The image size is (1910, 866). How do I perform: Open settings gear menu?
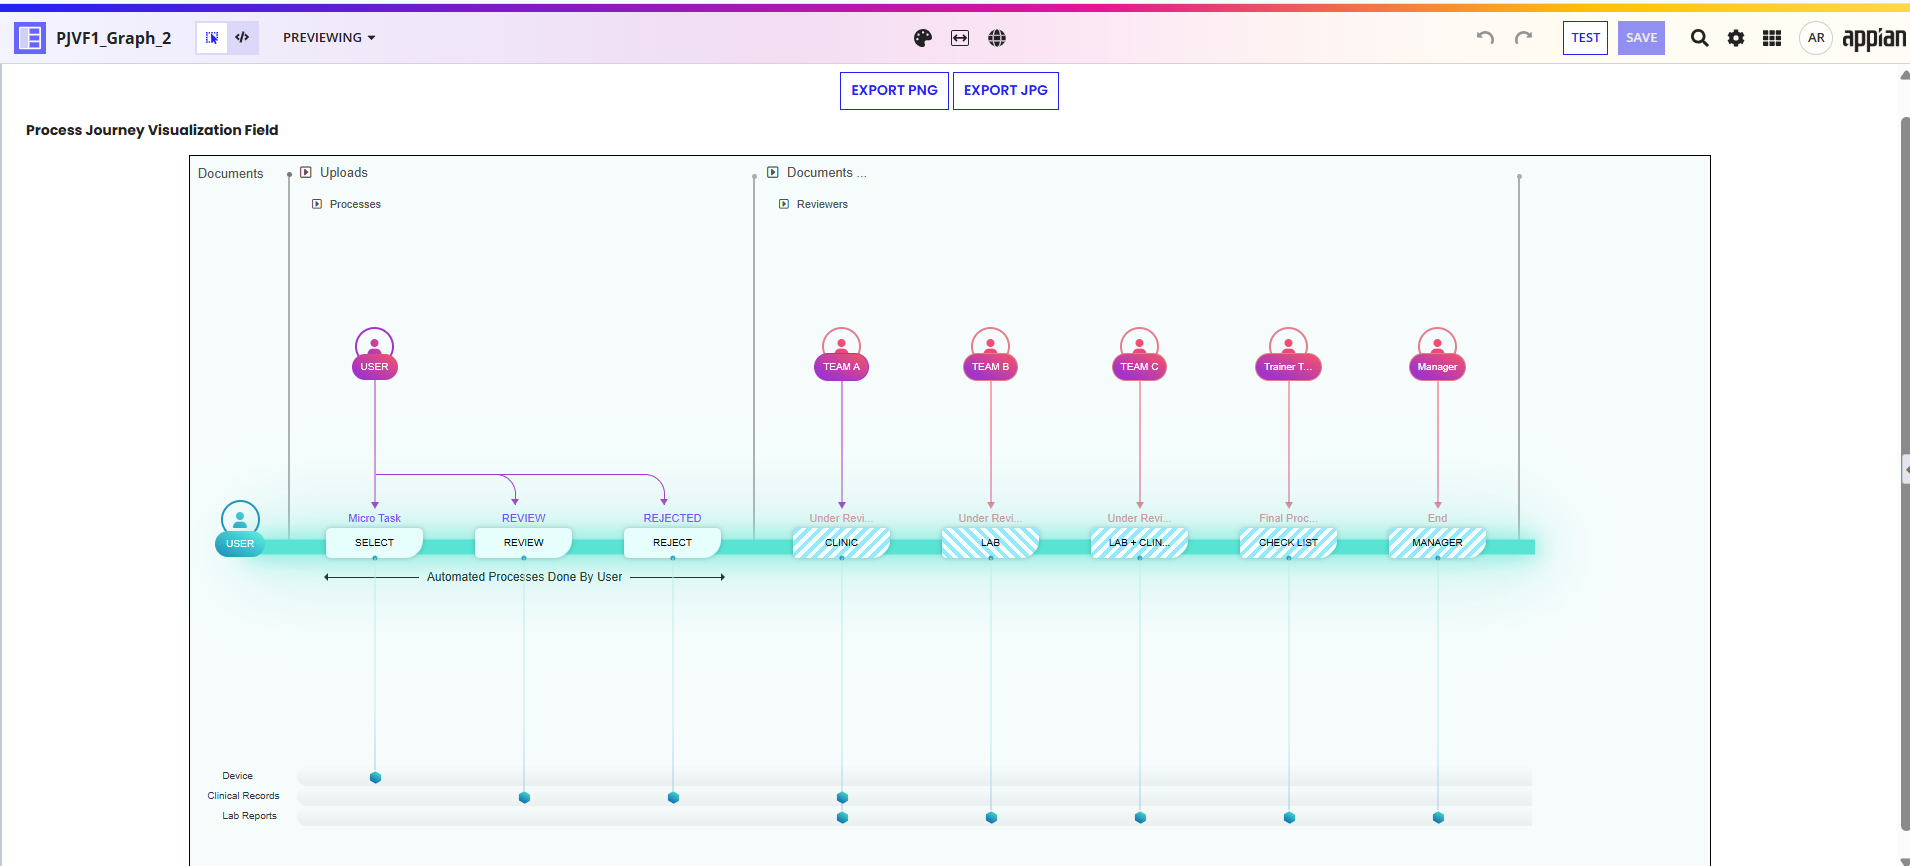[x=1736, y=38]
